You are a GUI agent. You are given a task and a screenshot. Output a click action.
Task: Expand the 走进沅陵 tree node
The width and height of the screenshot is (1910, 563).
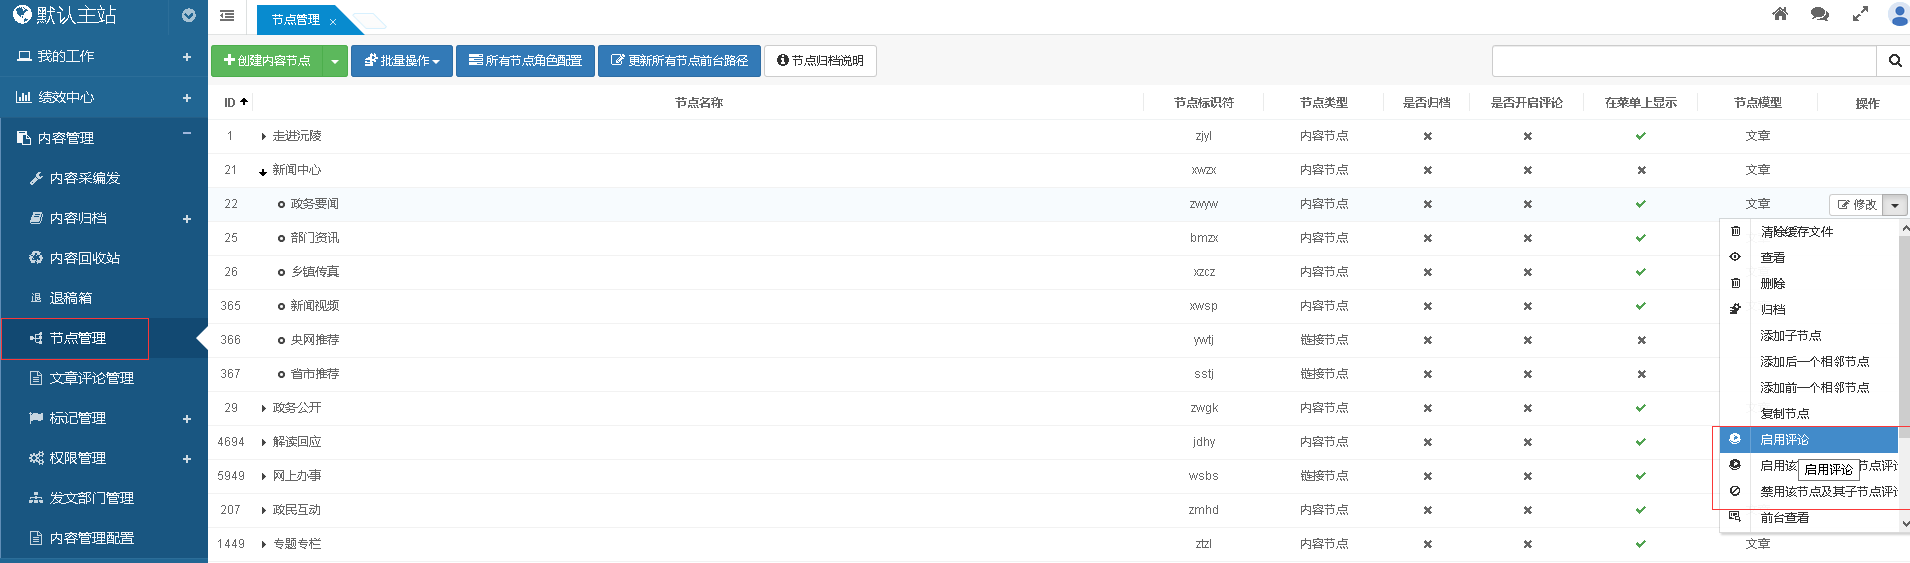click(263, 137)
